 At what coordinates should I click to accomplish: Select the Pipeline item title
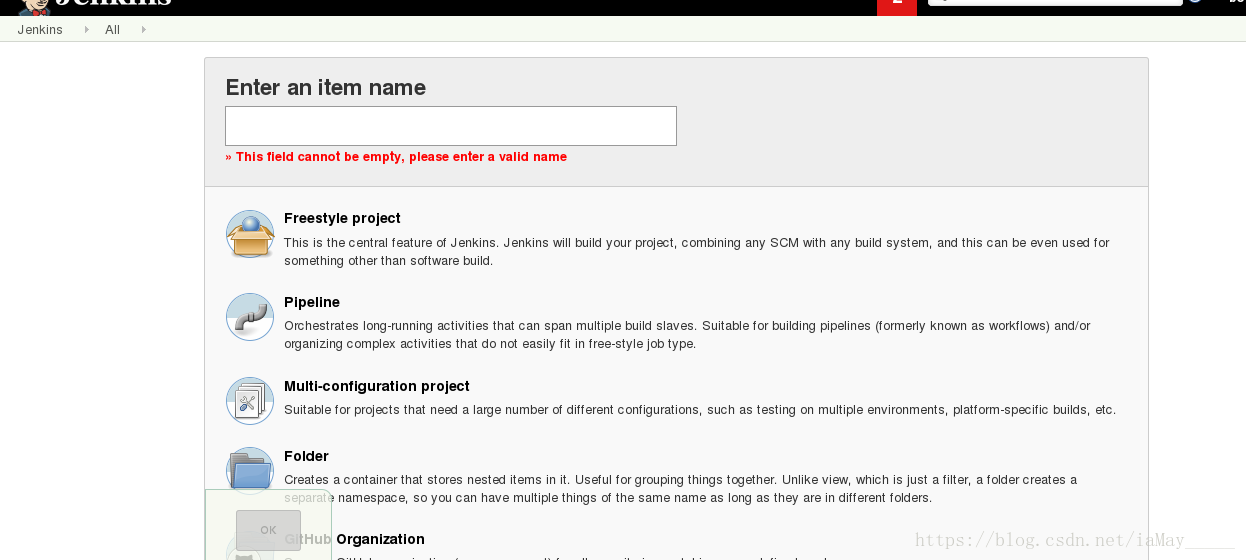[312, 302]
